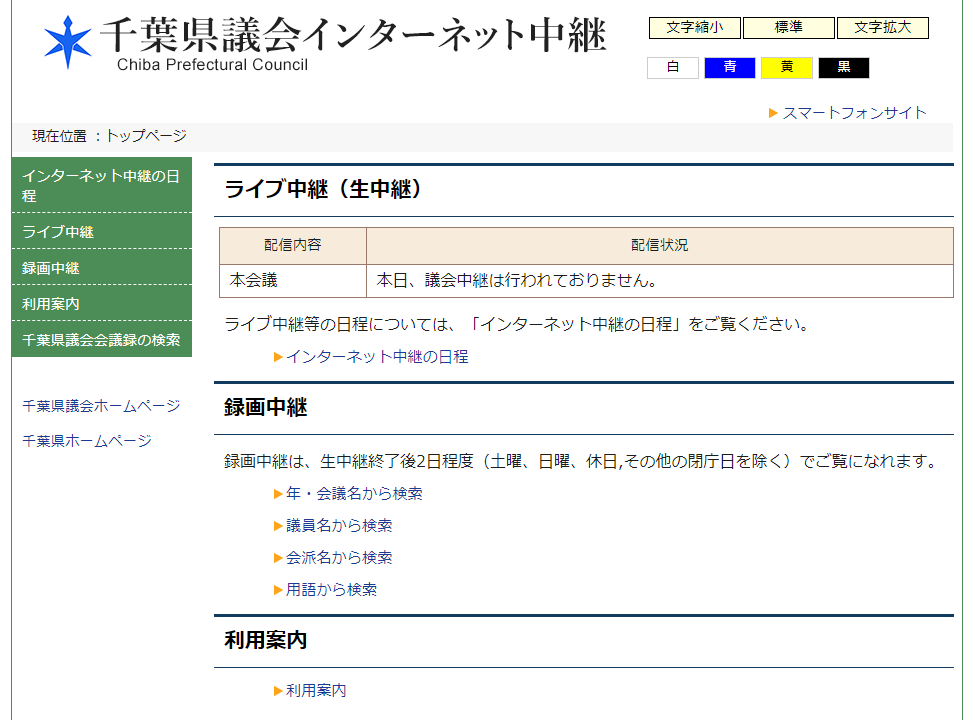975x720 pixels.
Task: Click the 文字縮小 text size button
Action: (694, 28)
